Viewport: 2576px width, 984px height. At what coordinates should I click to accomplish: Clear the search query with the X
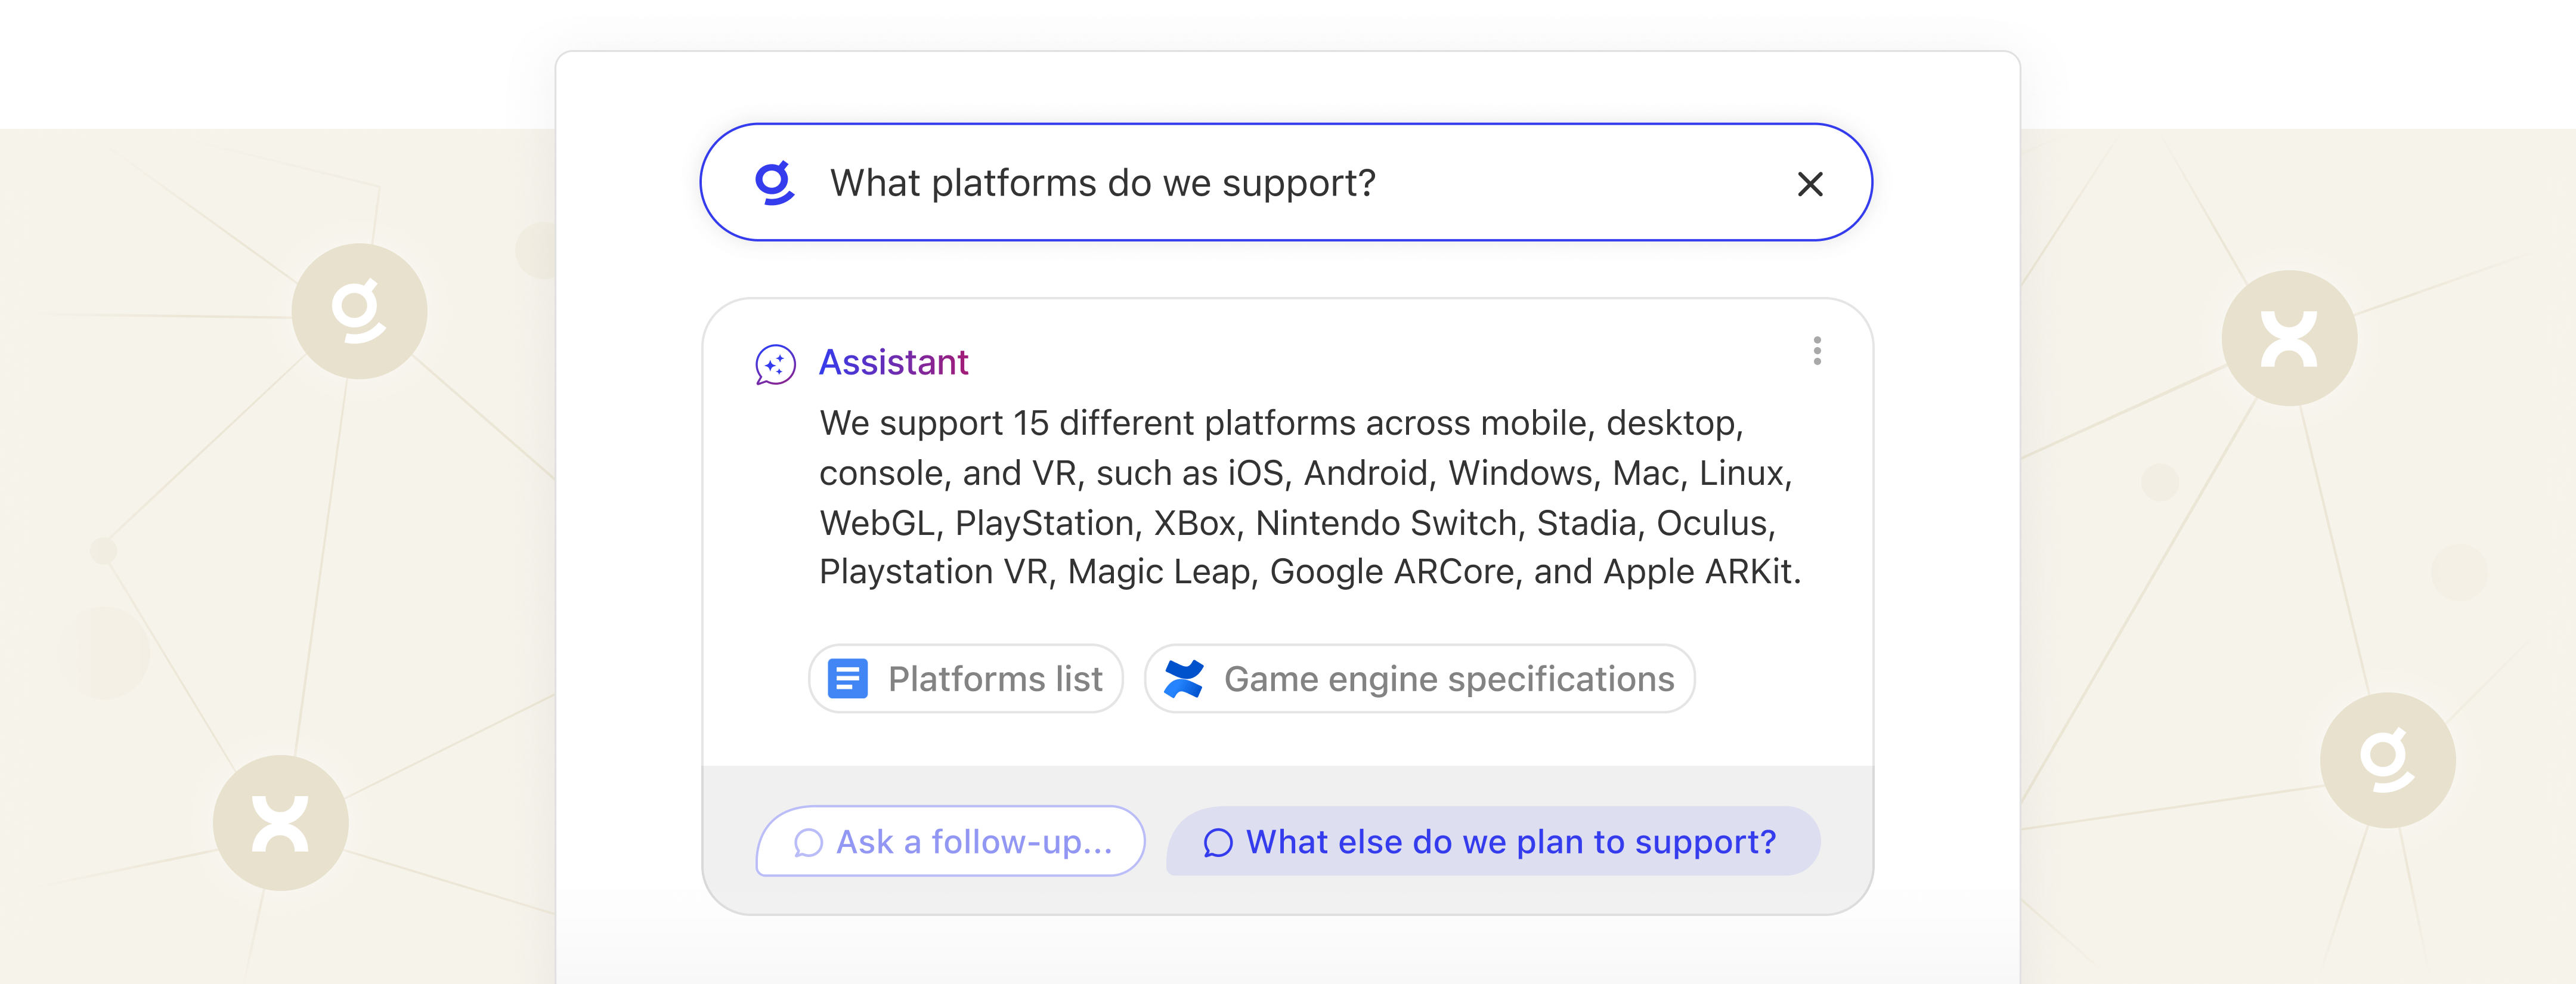pos(1809,184)
